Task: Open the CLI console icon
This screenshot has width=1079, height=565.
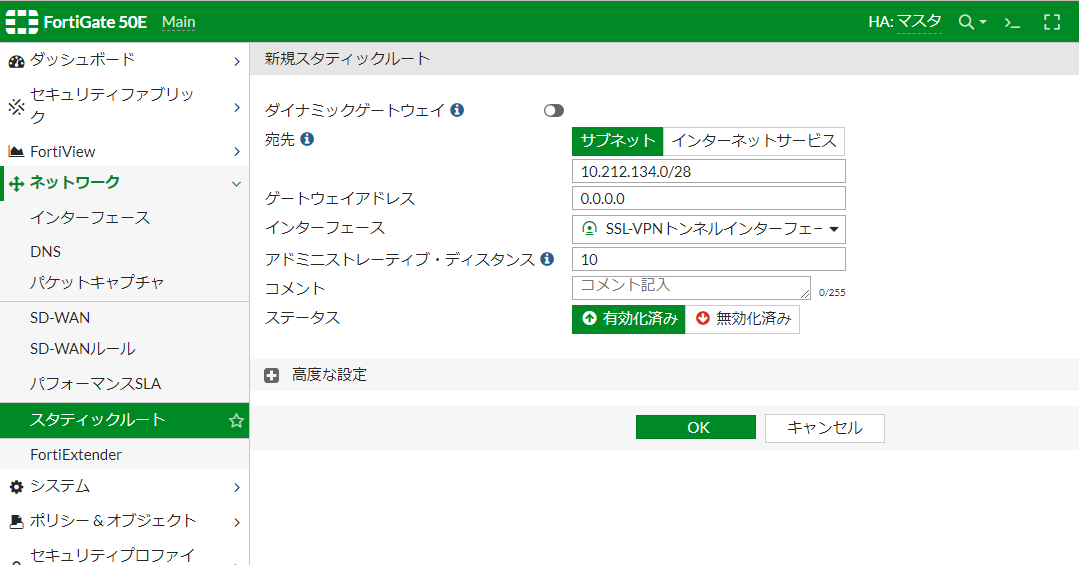Action: click(x=1012, y=23)
